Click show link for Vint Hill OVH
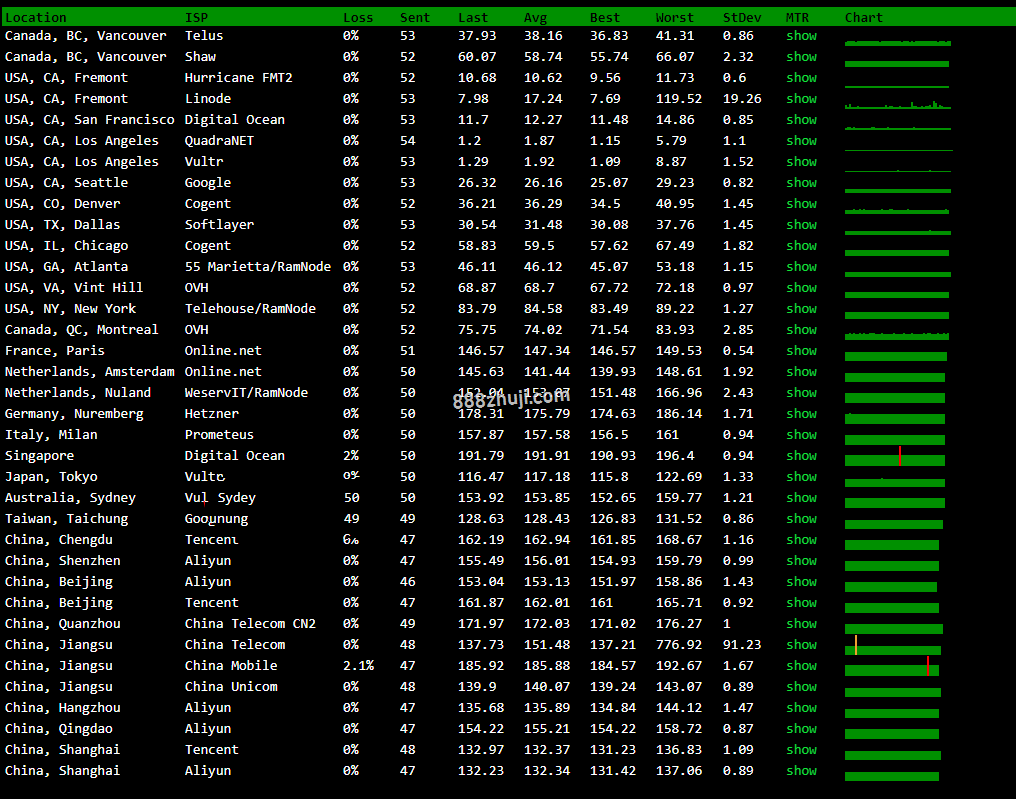 [x=802, y=288]
